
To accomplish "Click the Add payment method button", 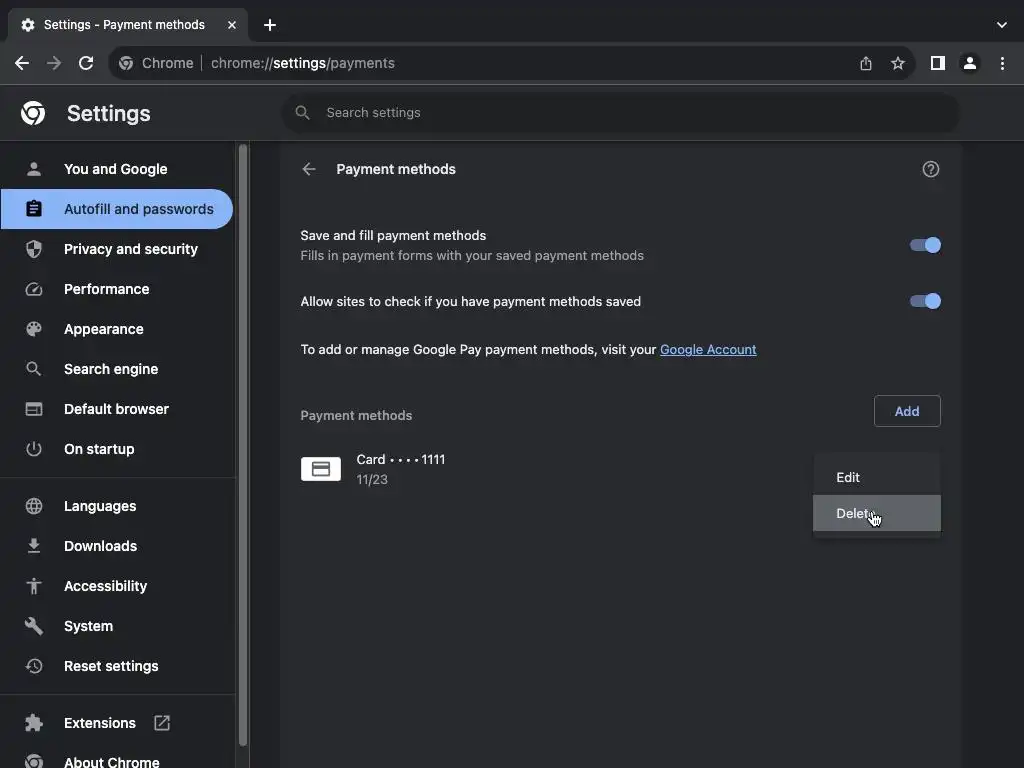I will 907,411.
